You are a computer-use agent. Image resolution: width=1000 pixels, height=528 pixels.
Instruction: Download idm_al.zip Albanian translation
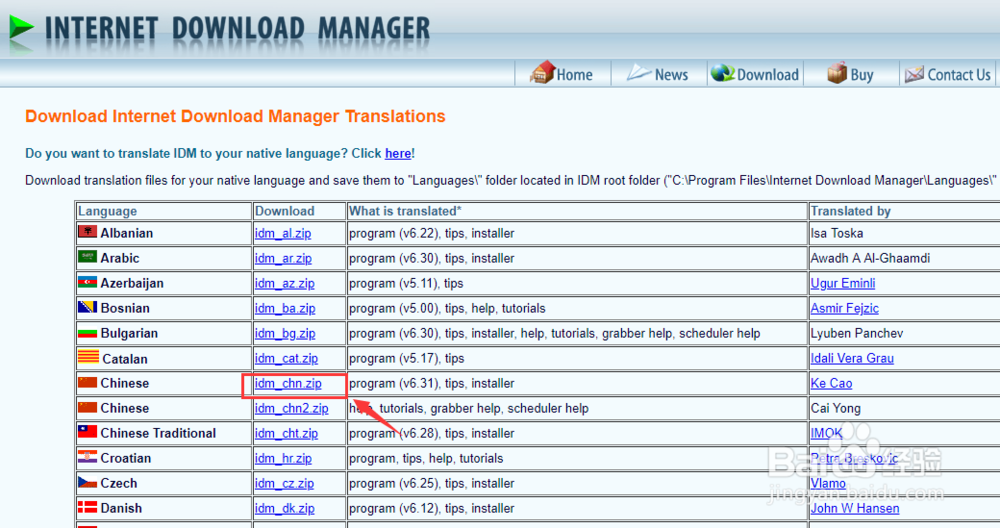pos(283,233)
